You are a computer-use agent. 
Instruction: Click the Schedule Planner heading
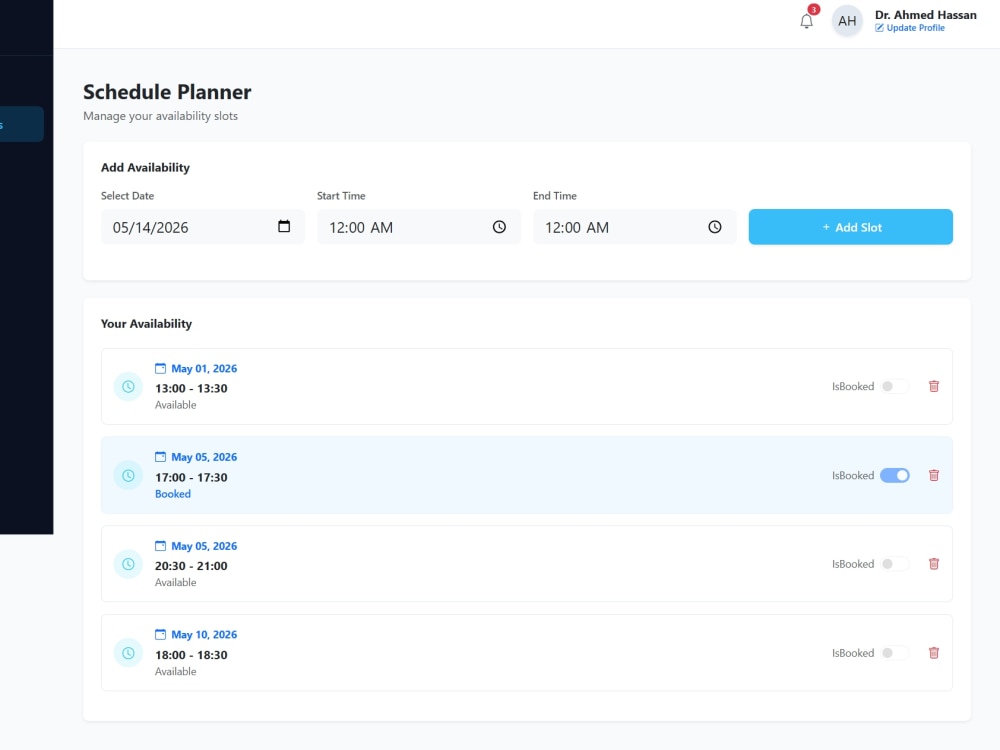pos(167,92)
